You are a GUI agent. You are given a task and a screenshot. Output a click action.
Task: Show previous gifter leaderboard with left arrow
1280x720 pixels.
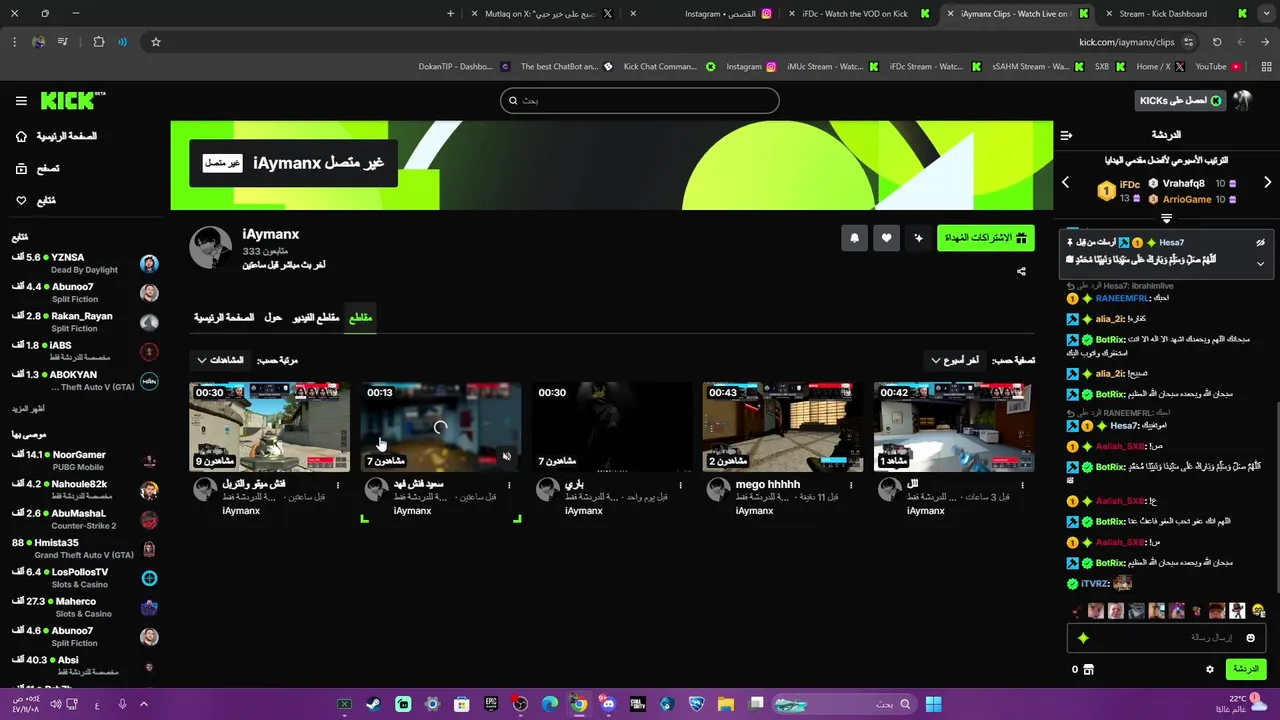[1065, 182]
